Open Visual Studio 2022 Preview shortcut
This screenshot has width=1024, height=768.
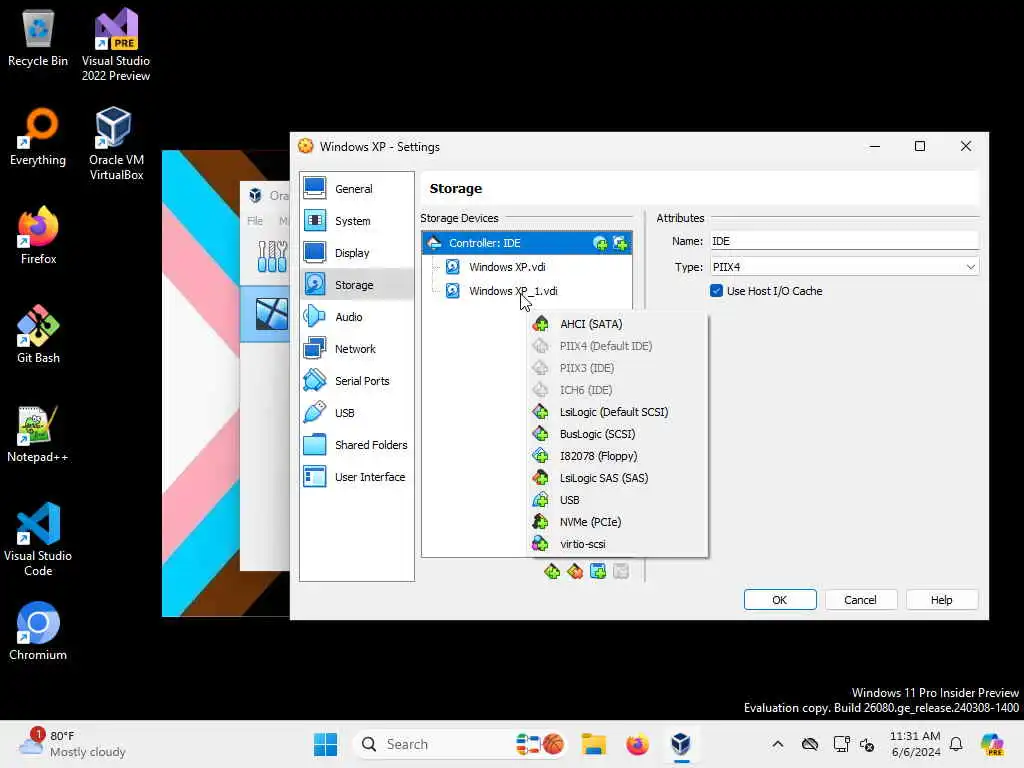pyautogui.click(x=116, y=44)
